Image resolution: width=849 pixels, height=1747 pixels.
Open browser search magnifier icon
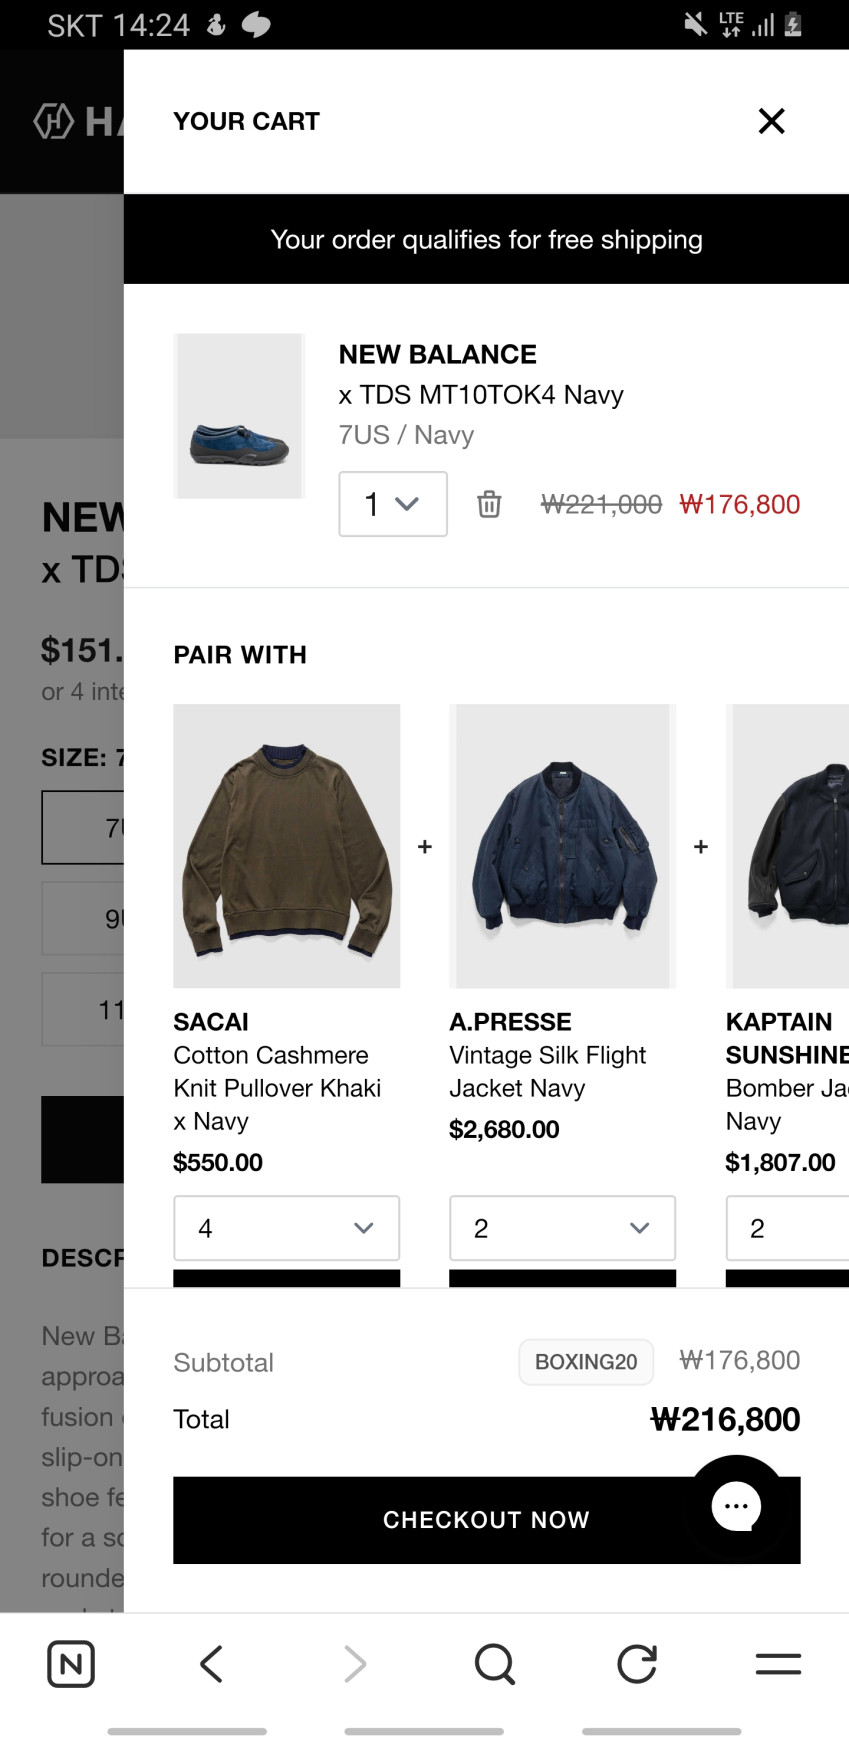click(x=495, y=1664)
